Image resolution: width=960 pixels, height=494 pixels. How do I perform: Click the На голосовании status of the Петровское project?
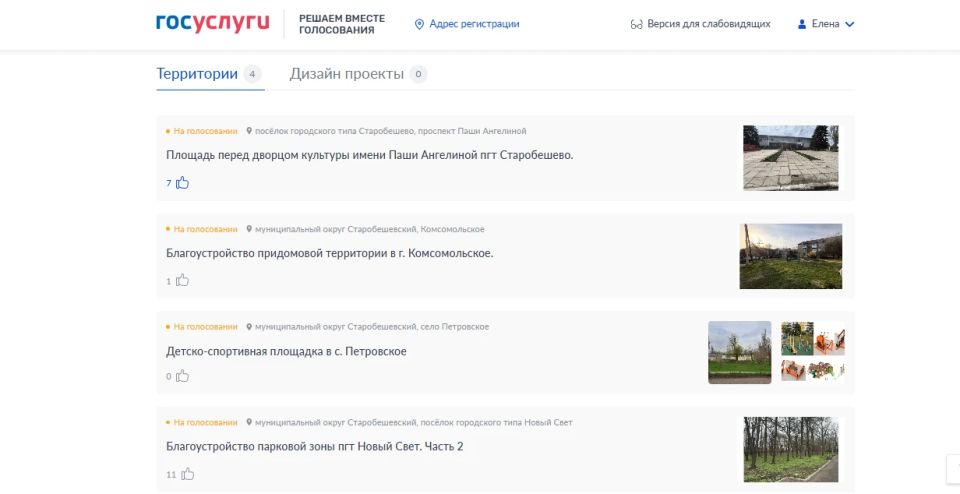[x=205, y=327]
